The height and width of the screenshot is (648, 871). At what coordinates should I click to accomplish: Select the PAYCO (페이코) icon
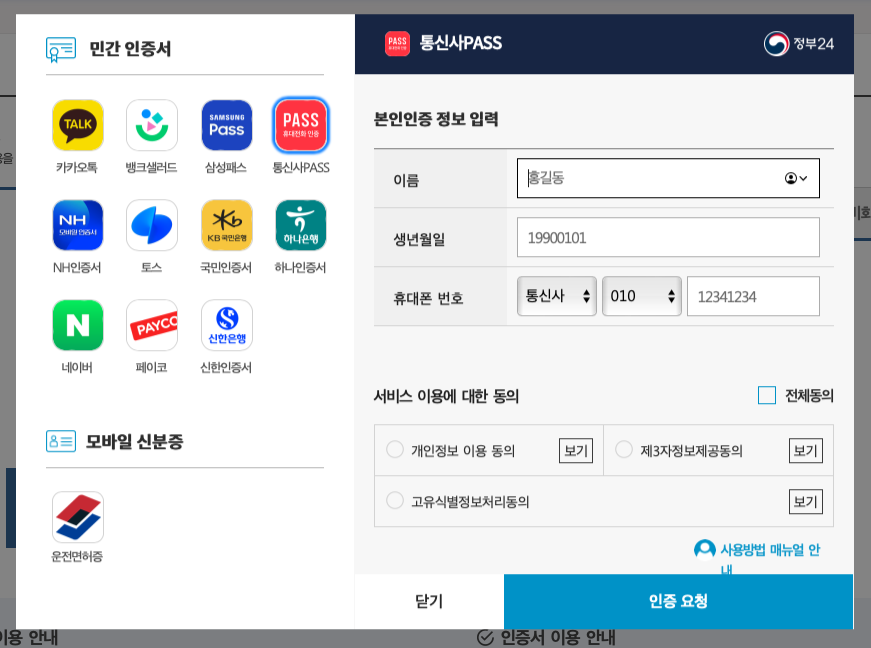(x=152, y=325)
